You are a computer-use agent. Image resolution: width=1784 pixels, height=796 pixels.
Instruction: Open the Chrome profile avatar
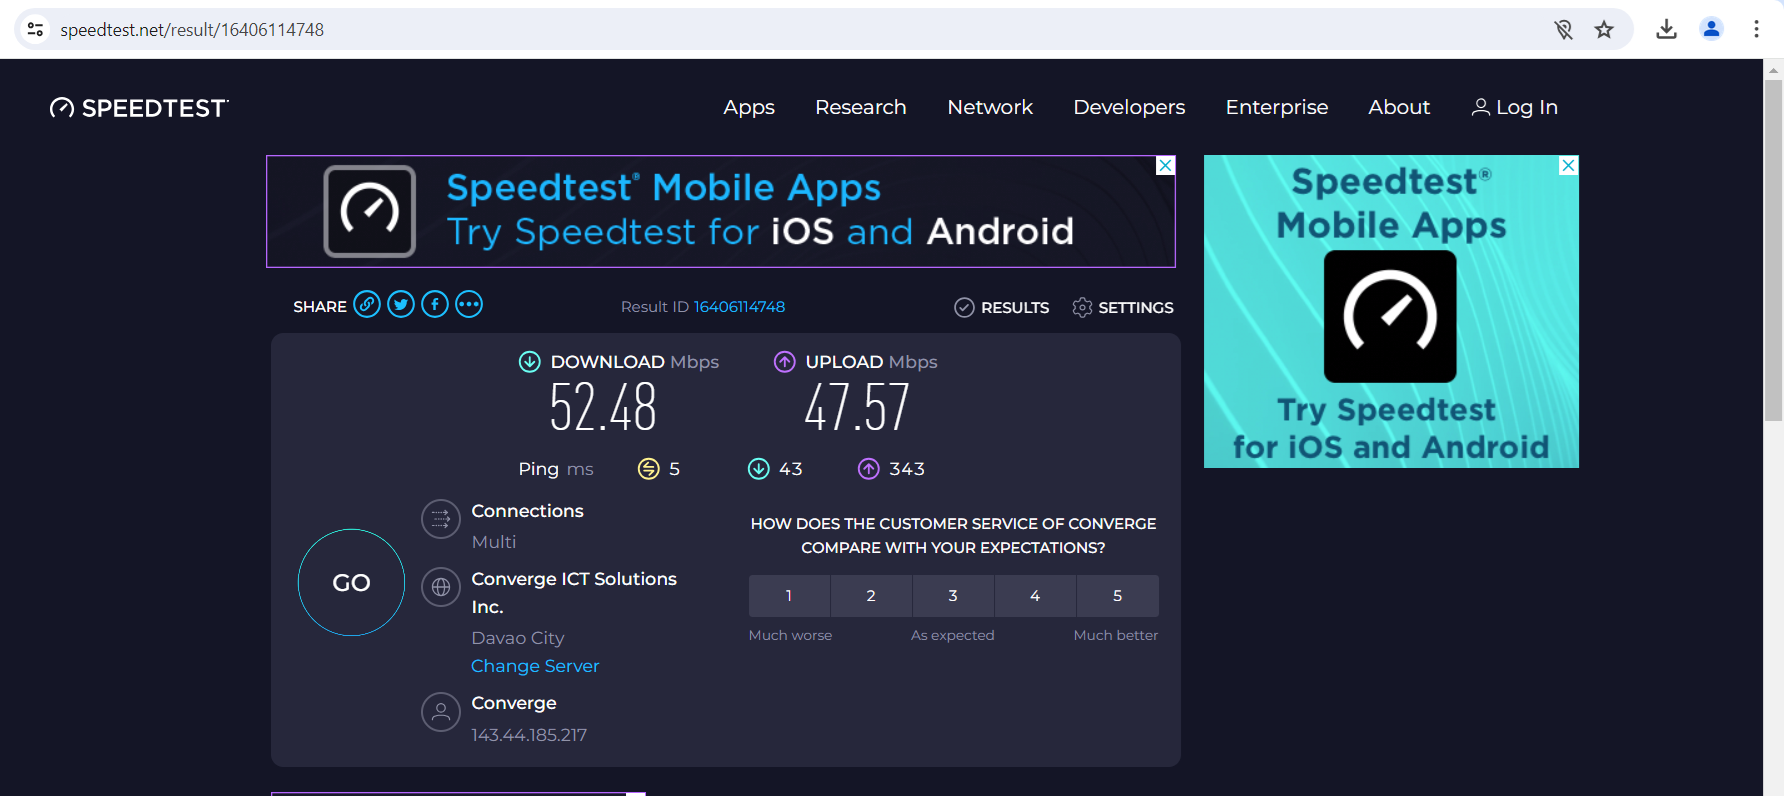tap(1712, 29)
